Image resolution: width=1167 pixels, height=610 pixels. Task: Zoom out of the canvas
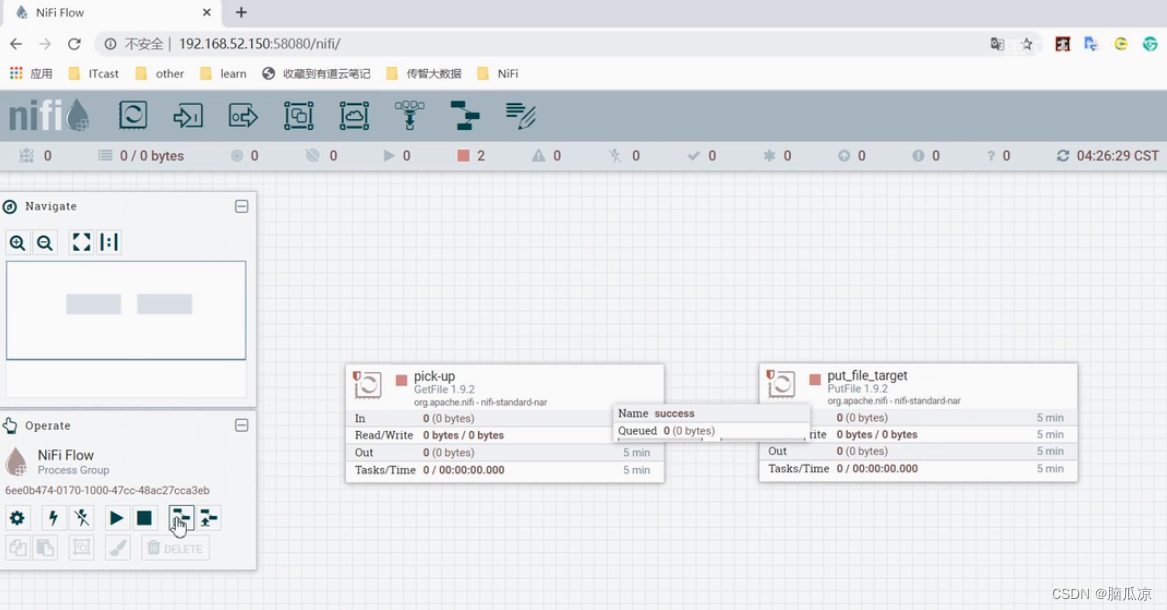click(45, 243)
